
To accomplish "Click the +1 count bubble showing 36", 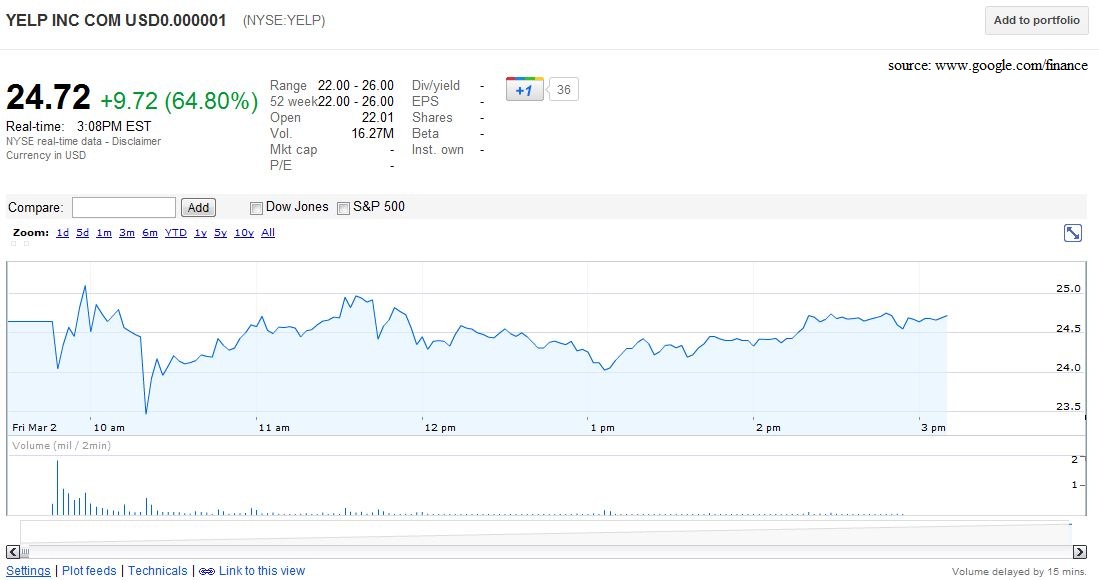I will coord(563,90).
